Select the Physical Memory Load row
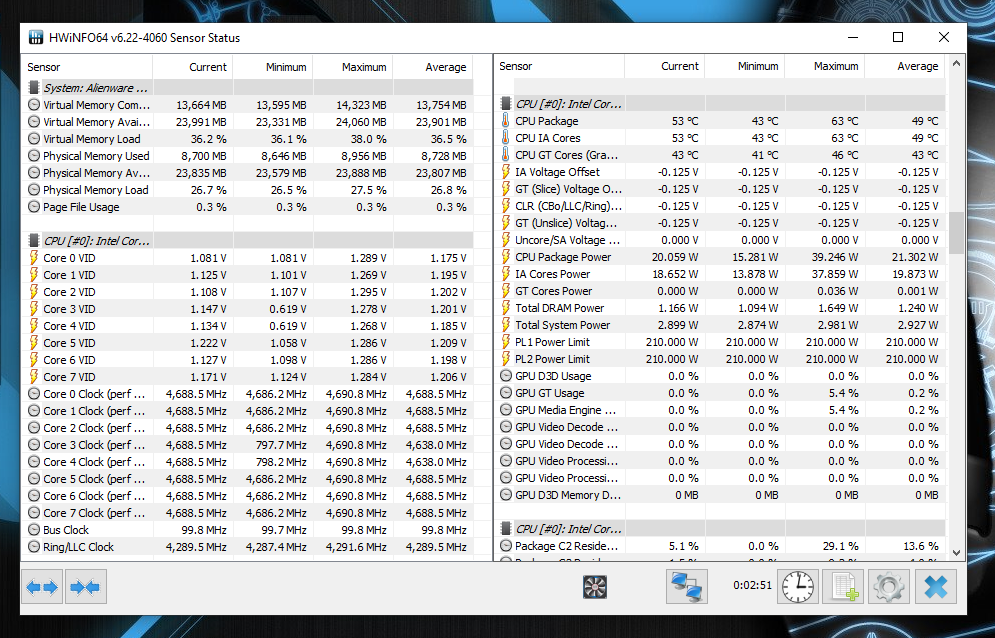 pyautogui.click(x=247, y=189)
